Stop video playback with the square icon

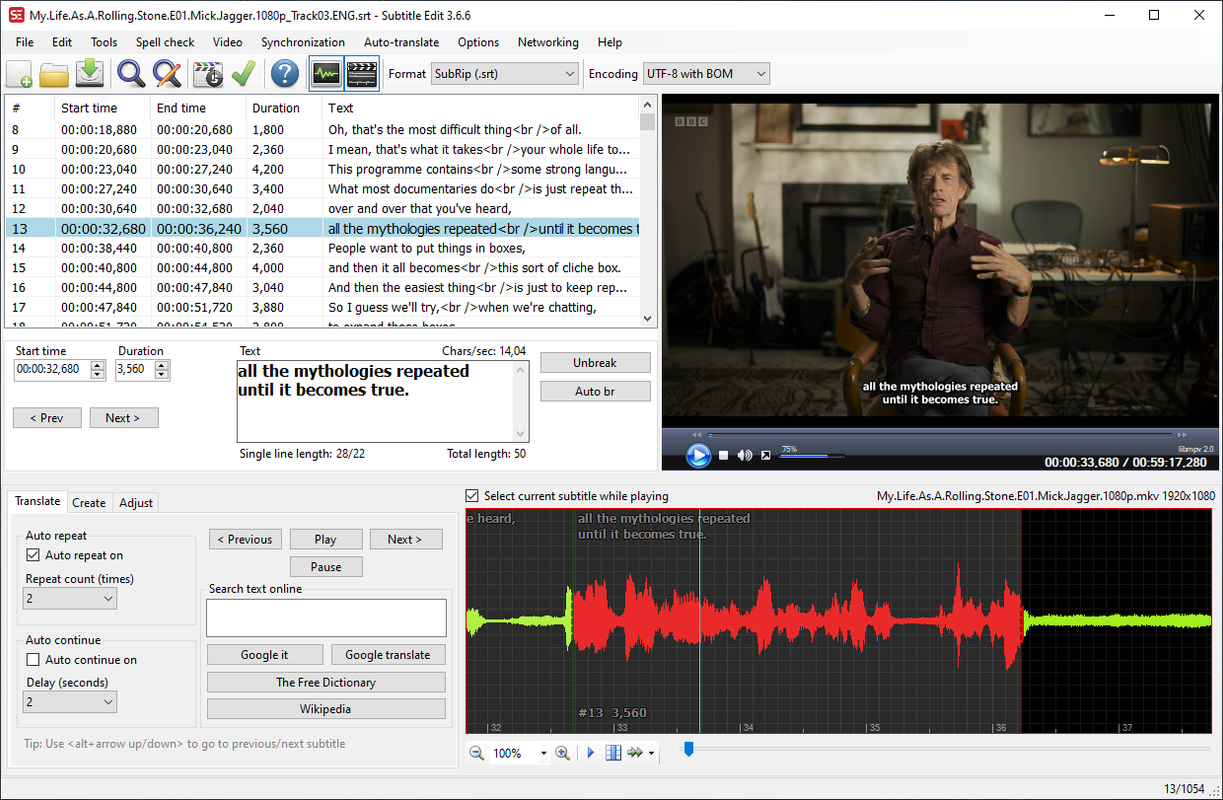[723, 456]
